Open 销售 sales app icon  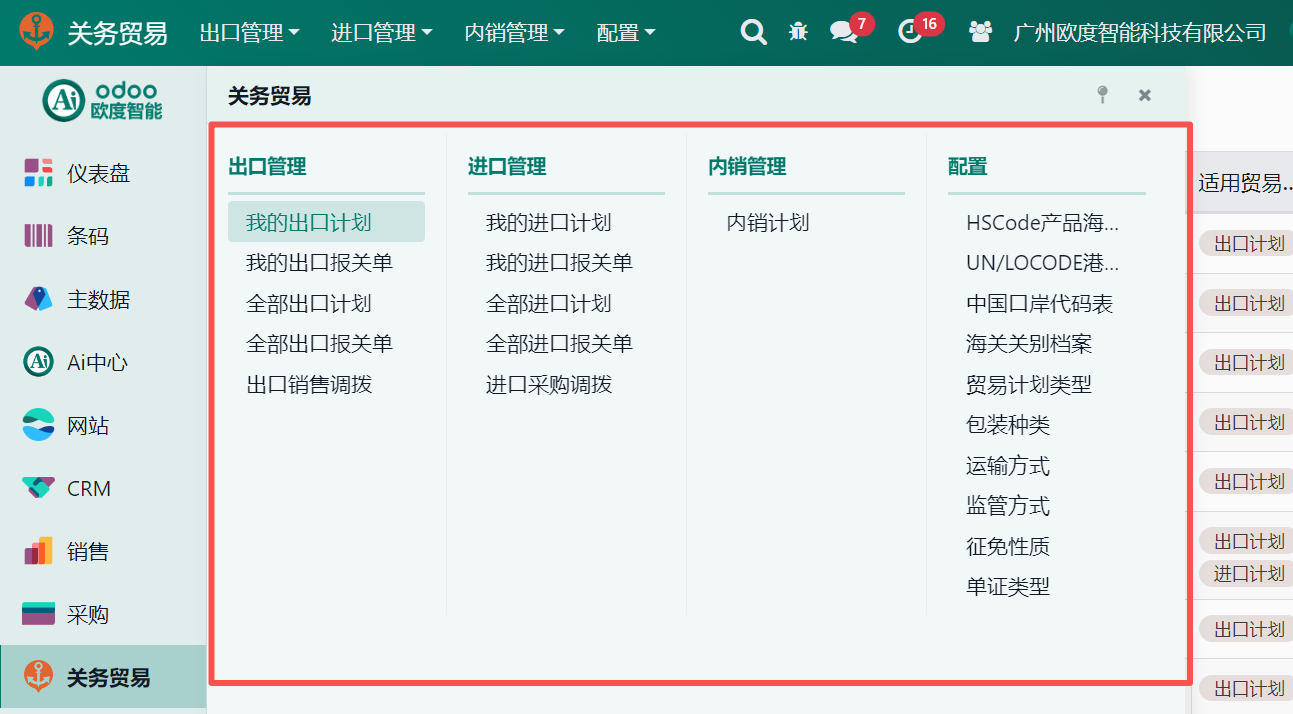pos(38,551)
